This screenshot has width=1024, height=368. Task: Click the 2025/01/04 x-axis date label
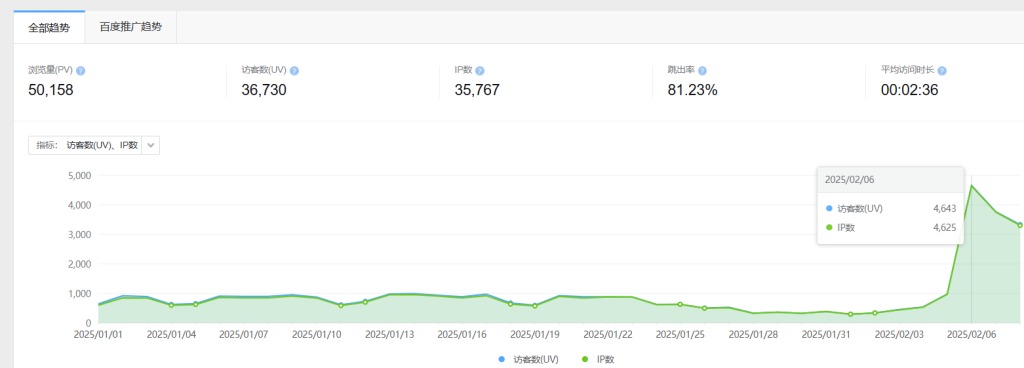[x=171, y=334]
